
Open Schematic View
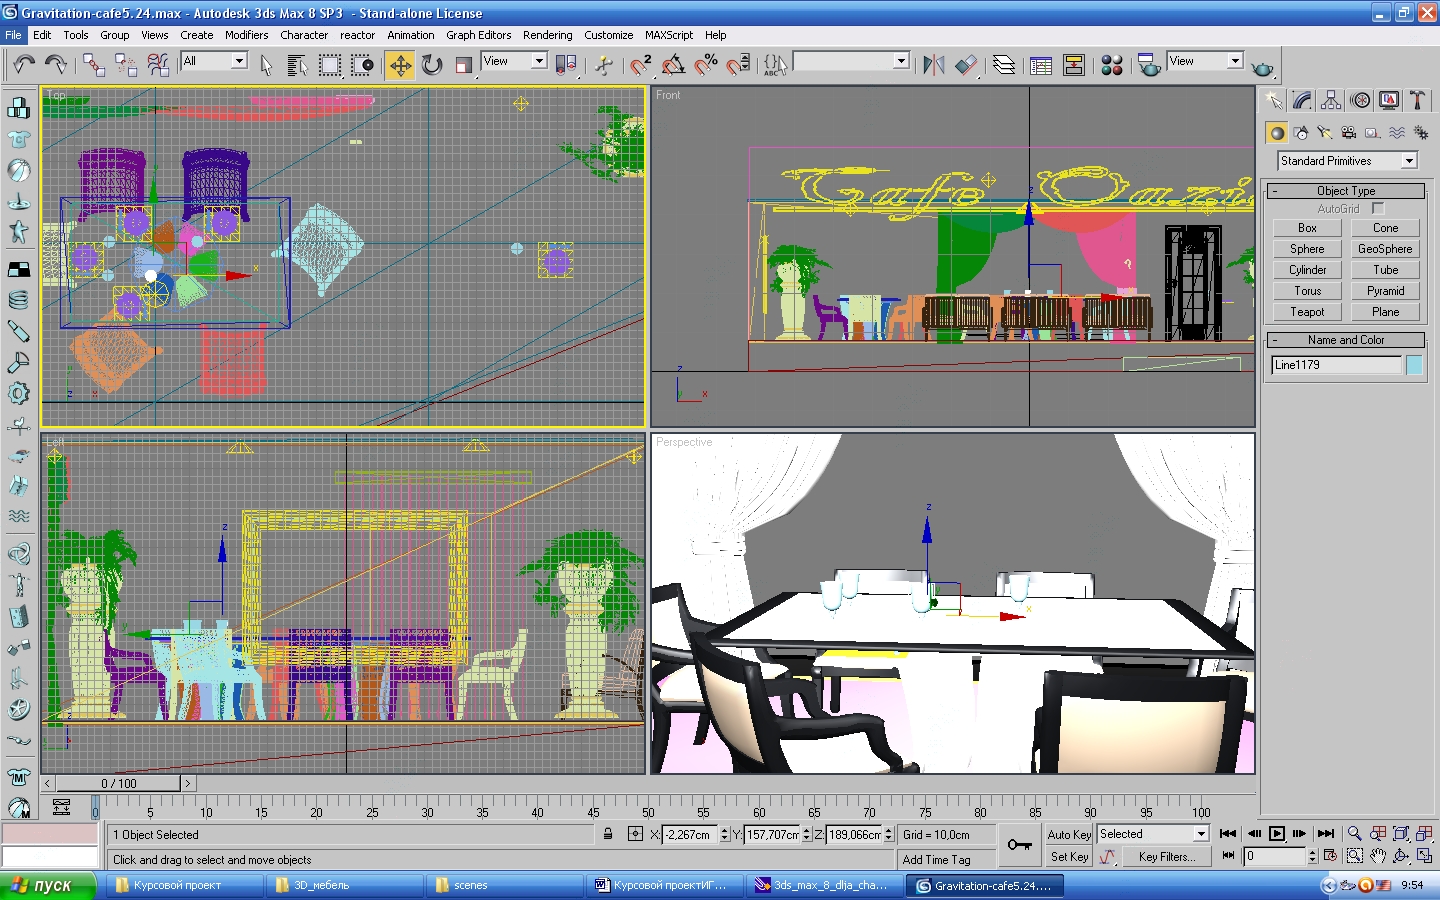[1074, 65]
